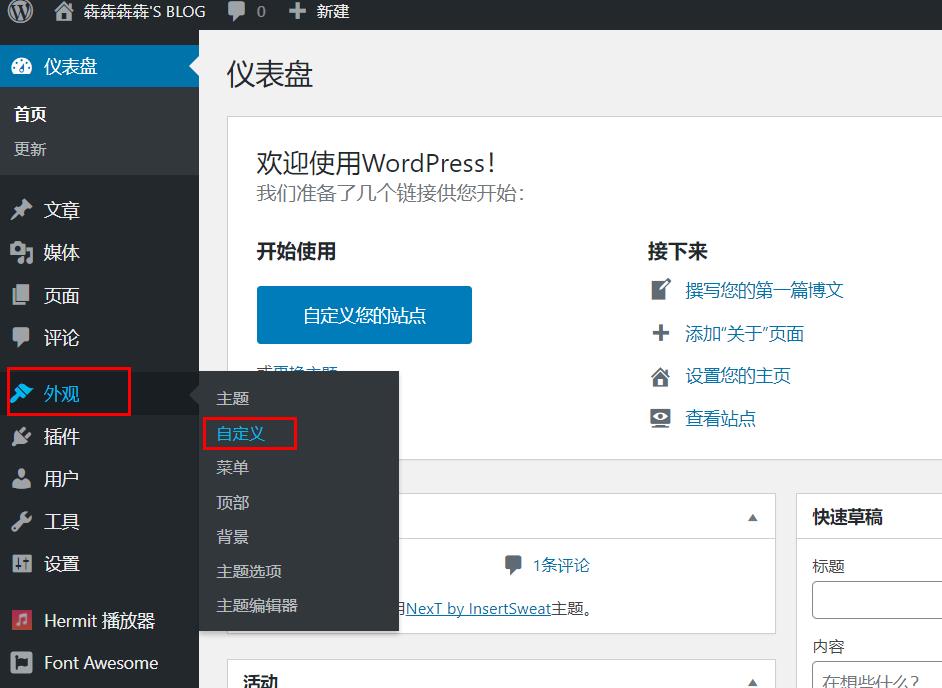The width and height of the screenshot is (942, 688).
Task: Click the 快速草稿 panel heading
Action: point(848,517)
